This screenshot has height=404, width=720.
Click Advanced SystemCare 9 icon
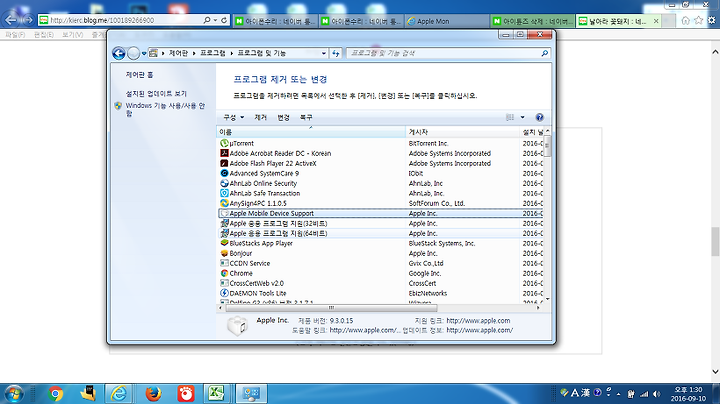(224, 174)
